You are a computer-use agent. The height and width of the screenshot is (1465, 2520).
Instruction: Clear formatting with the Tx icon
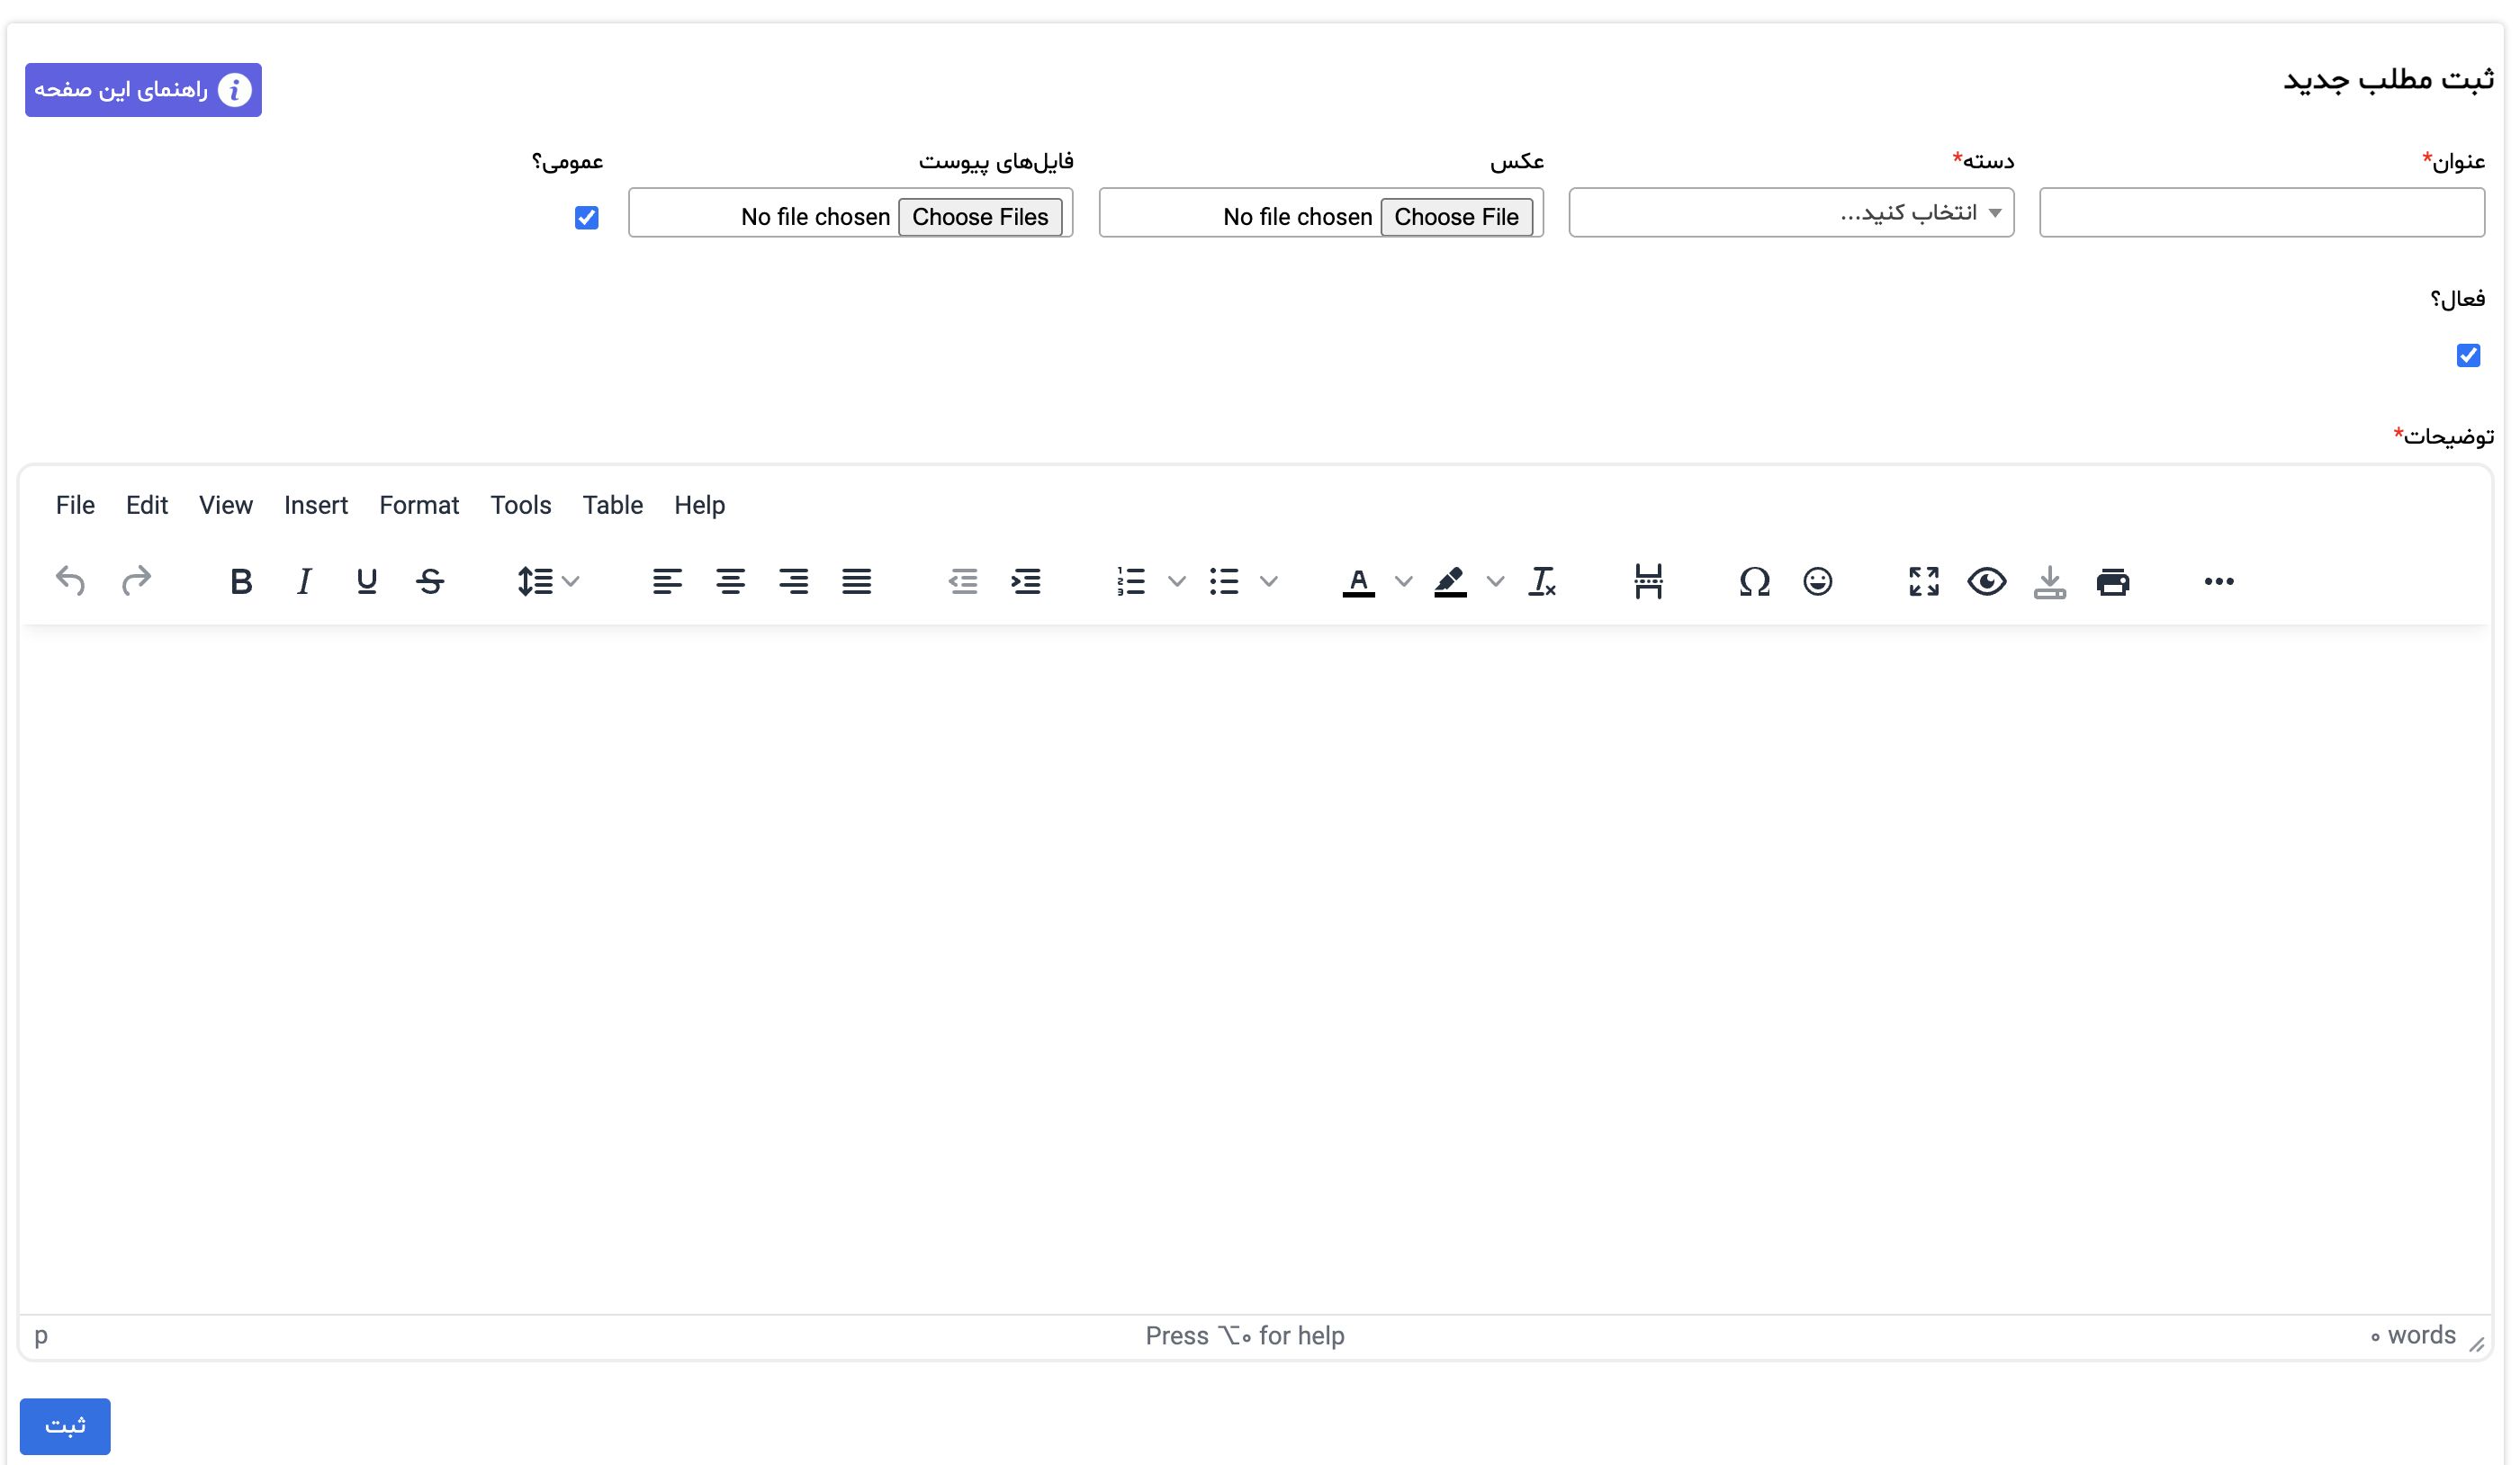click(1542, 581)
